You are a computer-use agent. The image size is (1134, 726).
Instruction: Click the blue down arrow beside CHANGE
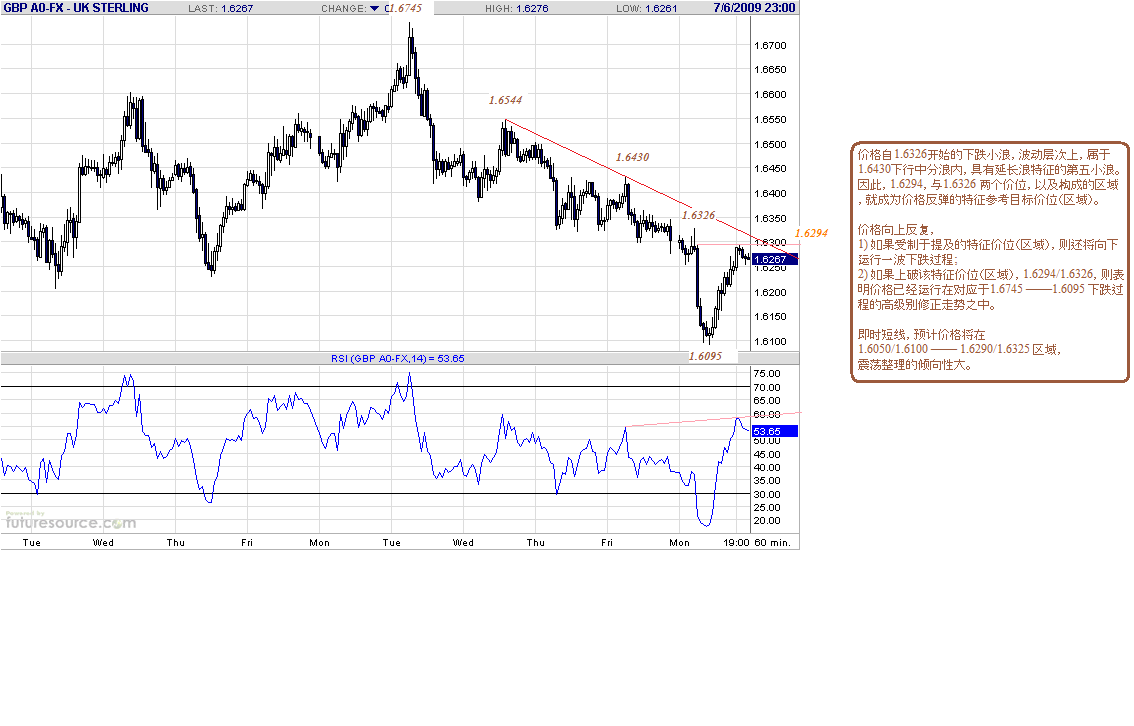pyautogui.click(x=374, y=9)
